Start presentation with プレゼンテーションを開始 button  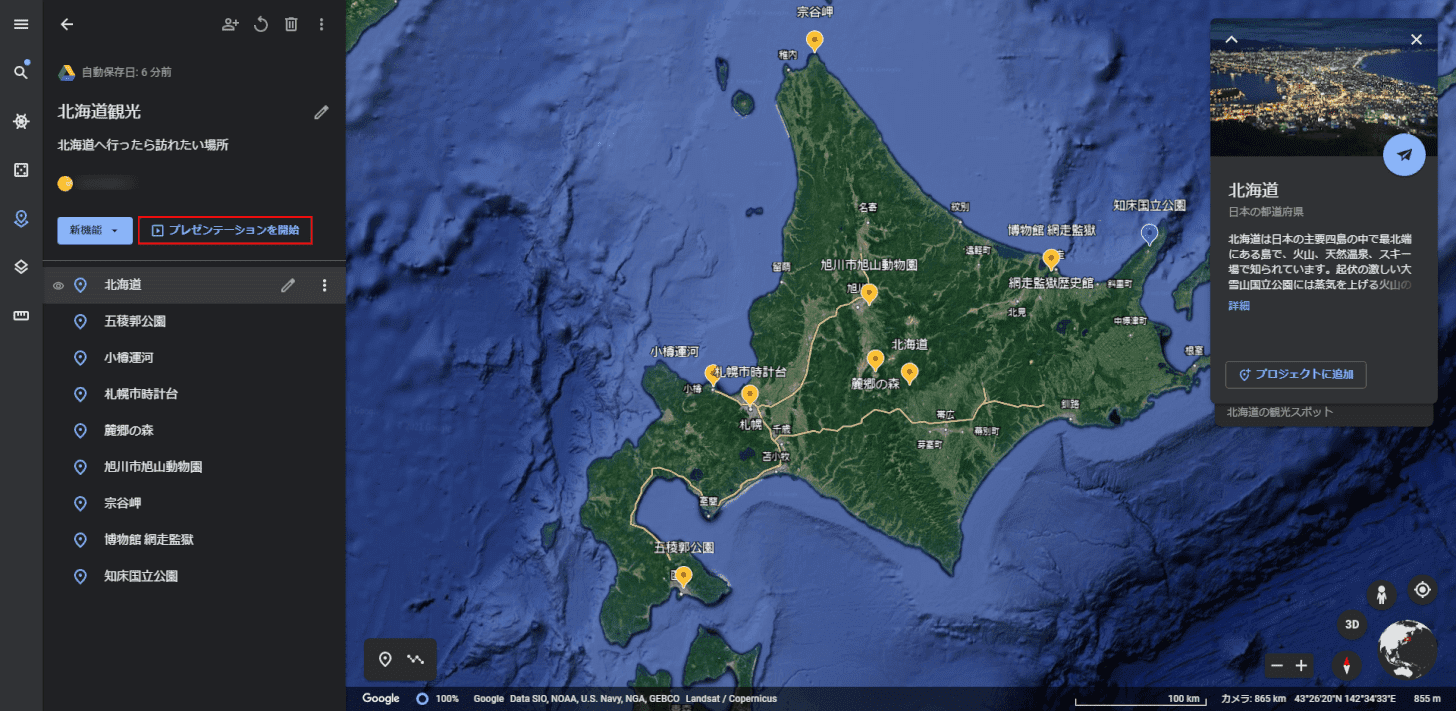click(225, 230)
